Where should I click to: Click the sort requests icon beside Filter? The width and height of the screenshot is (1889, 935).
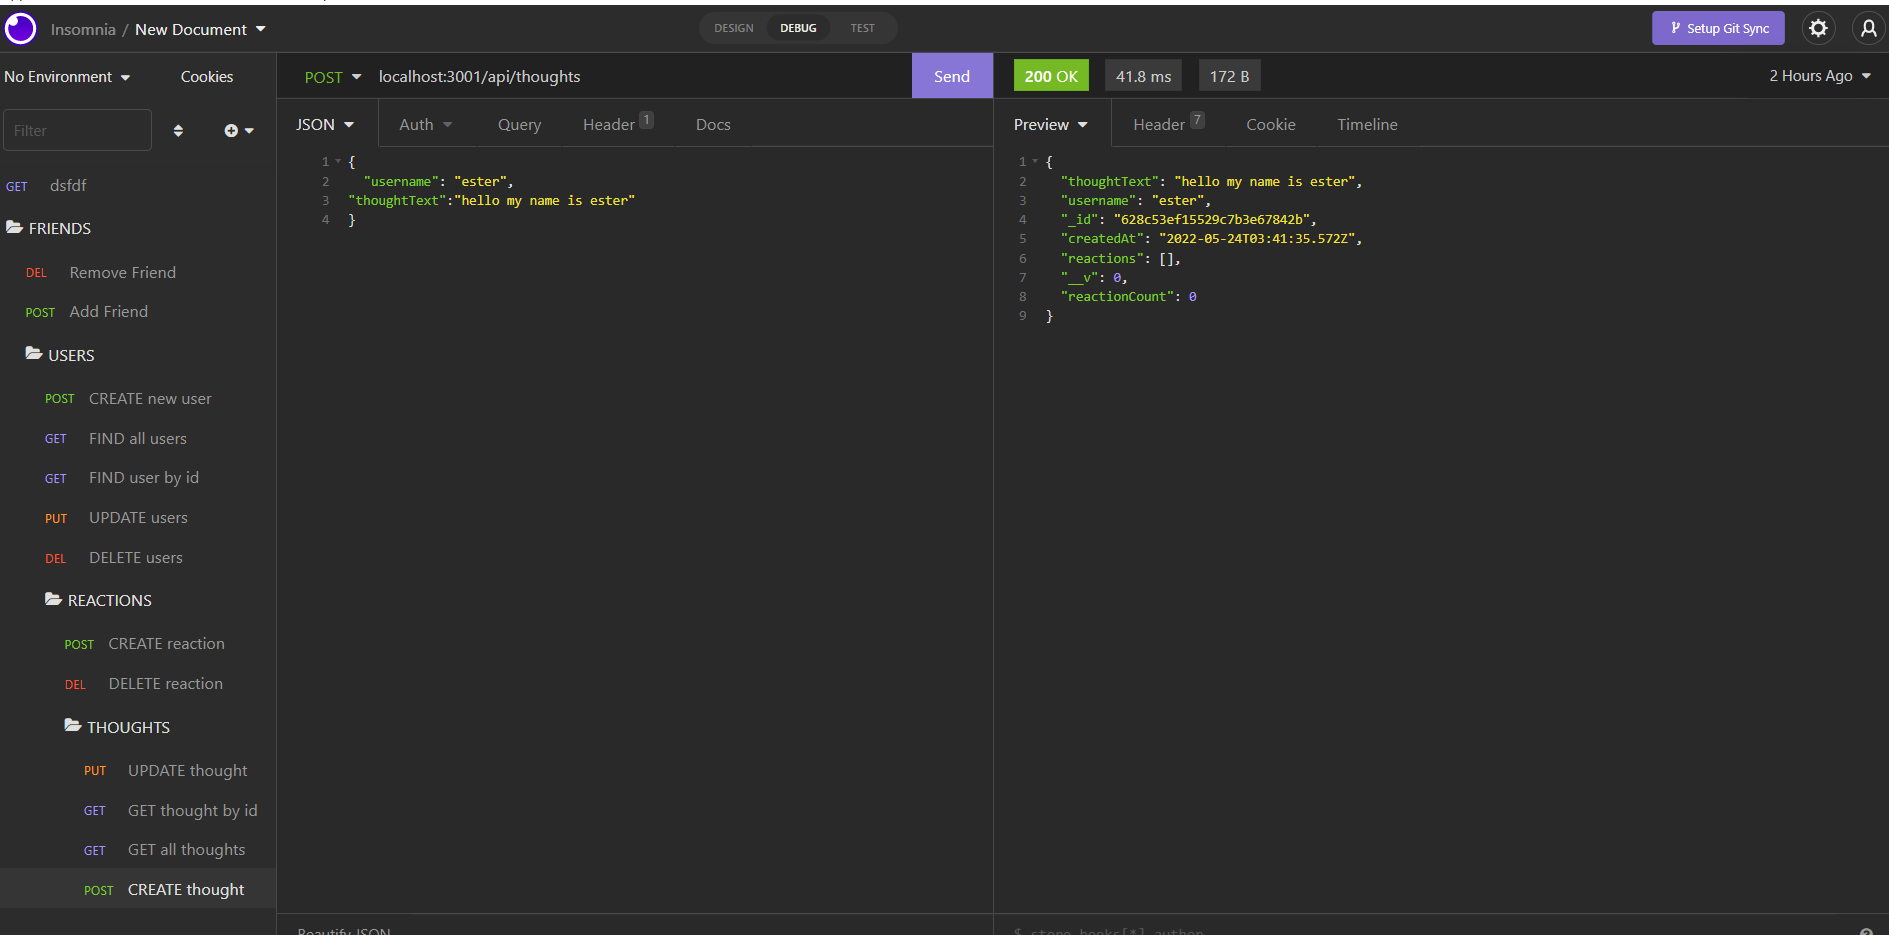[179, 130]
